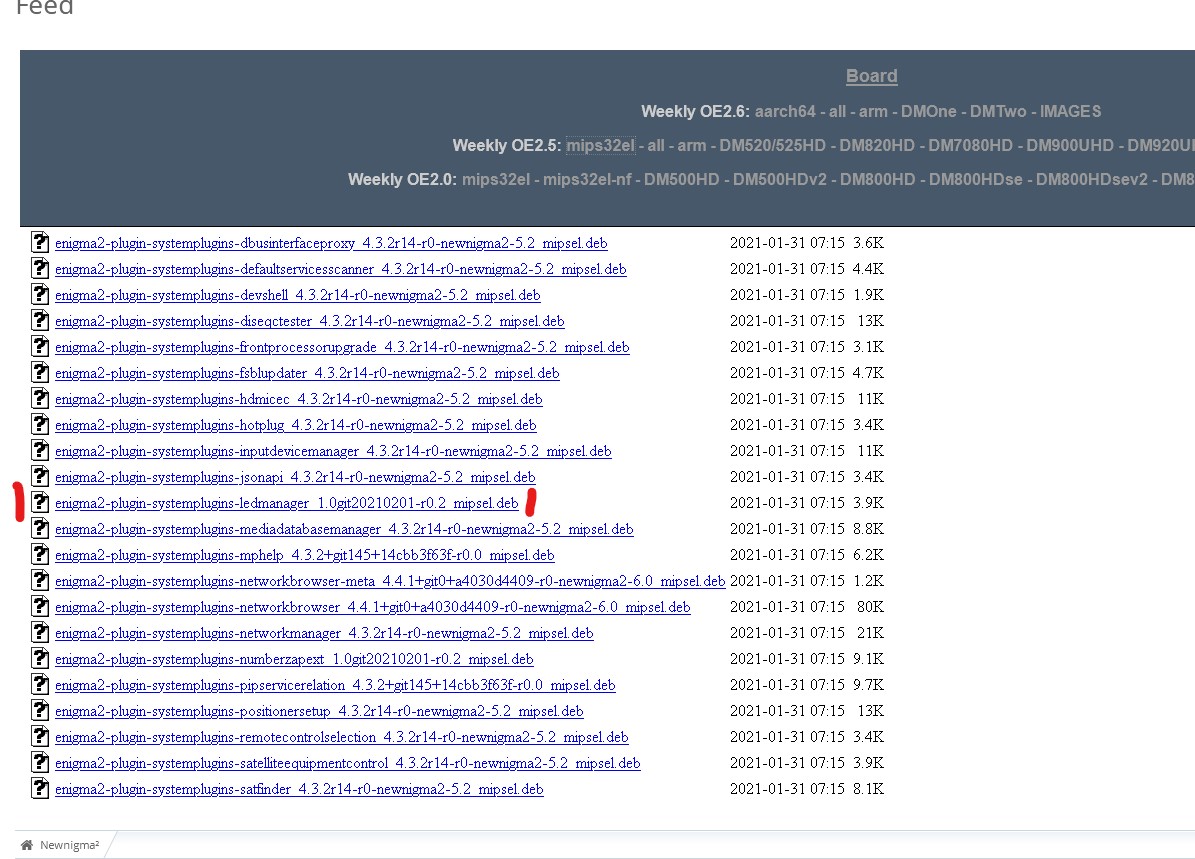Image resolution: width=1195 pixels, height=859 pixels.
Task: Click the file icon beside satfinder package
Action: [39, 789]
